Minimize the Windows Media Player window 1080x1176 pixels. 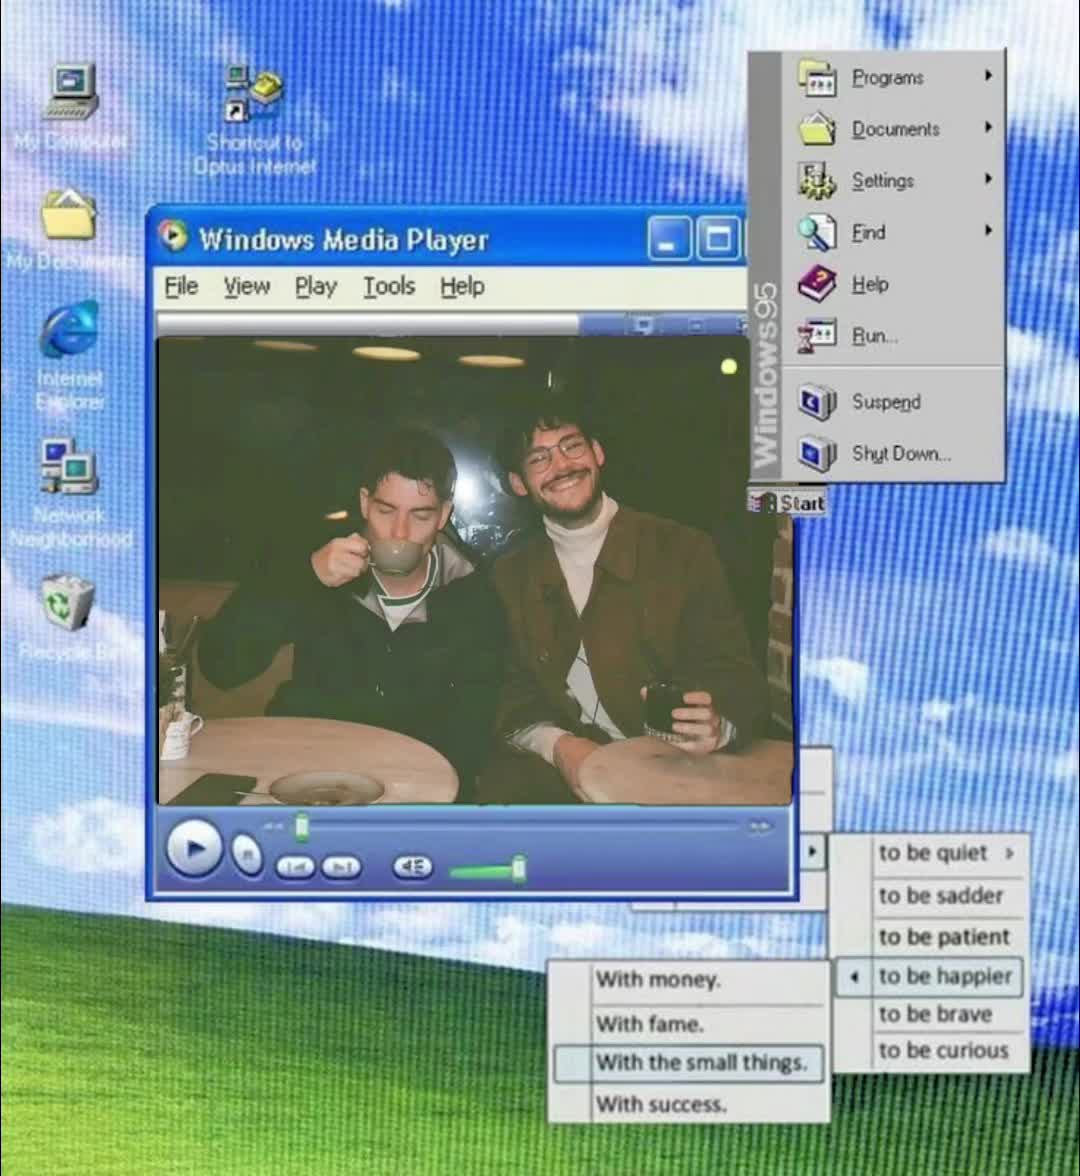(669, 238)
